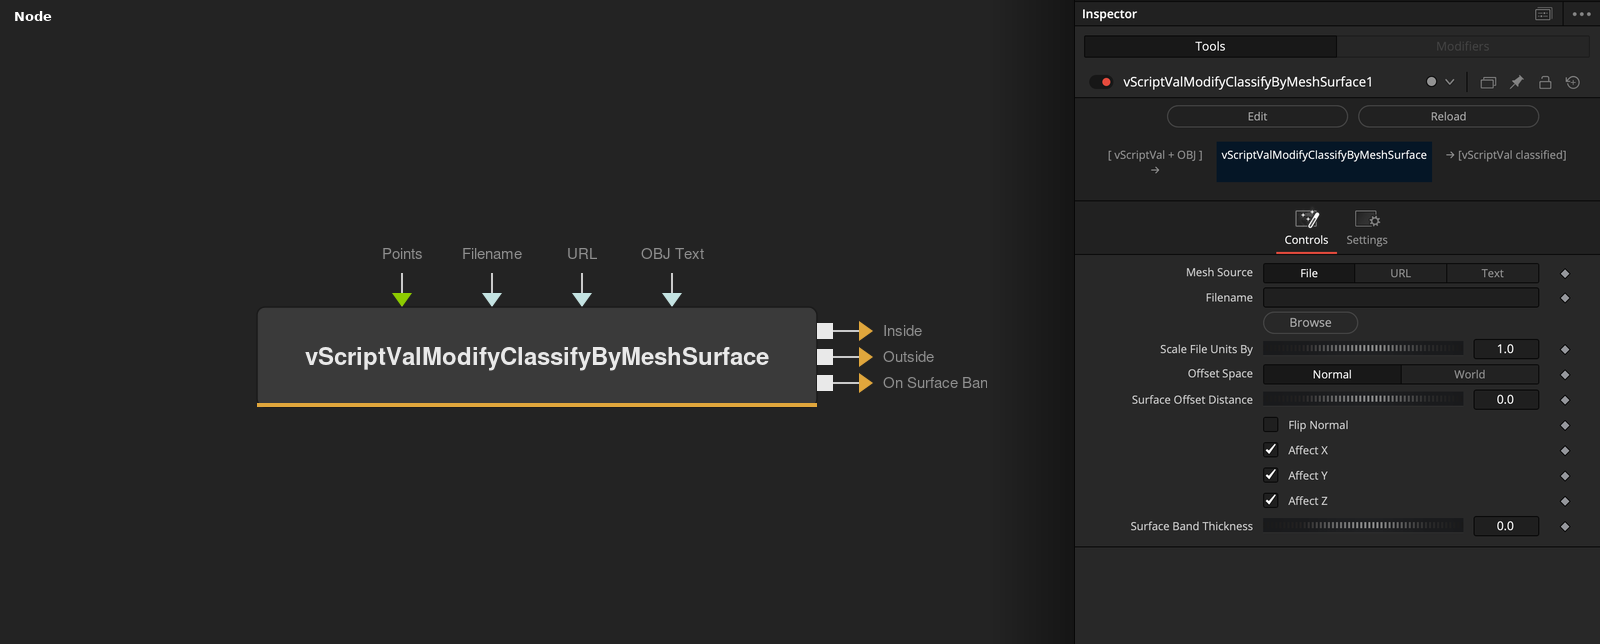
Task: Click the Node panel title
Action: pyautogui.click(x=33, y=16)
